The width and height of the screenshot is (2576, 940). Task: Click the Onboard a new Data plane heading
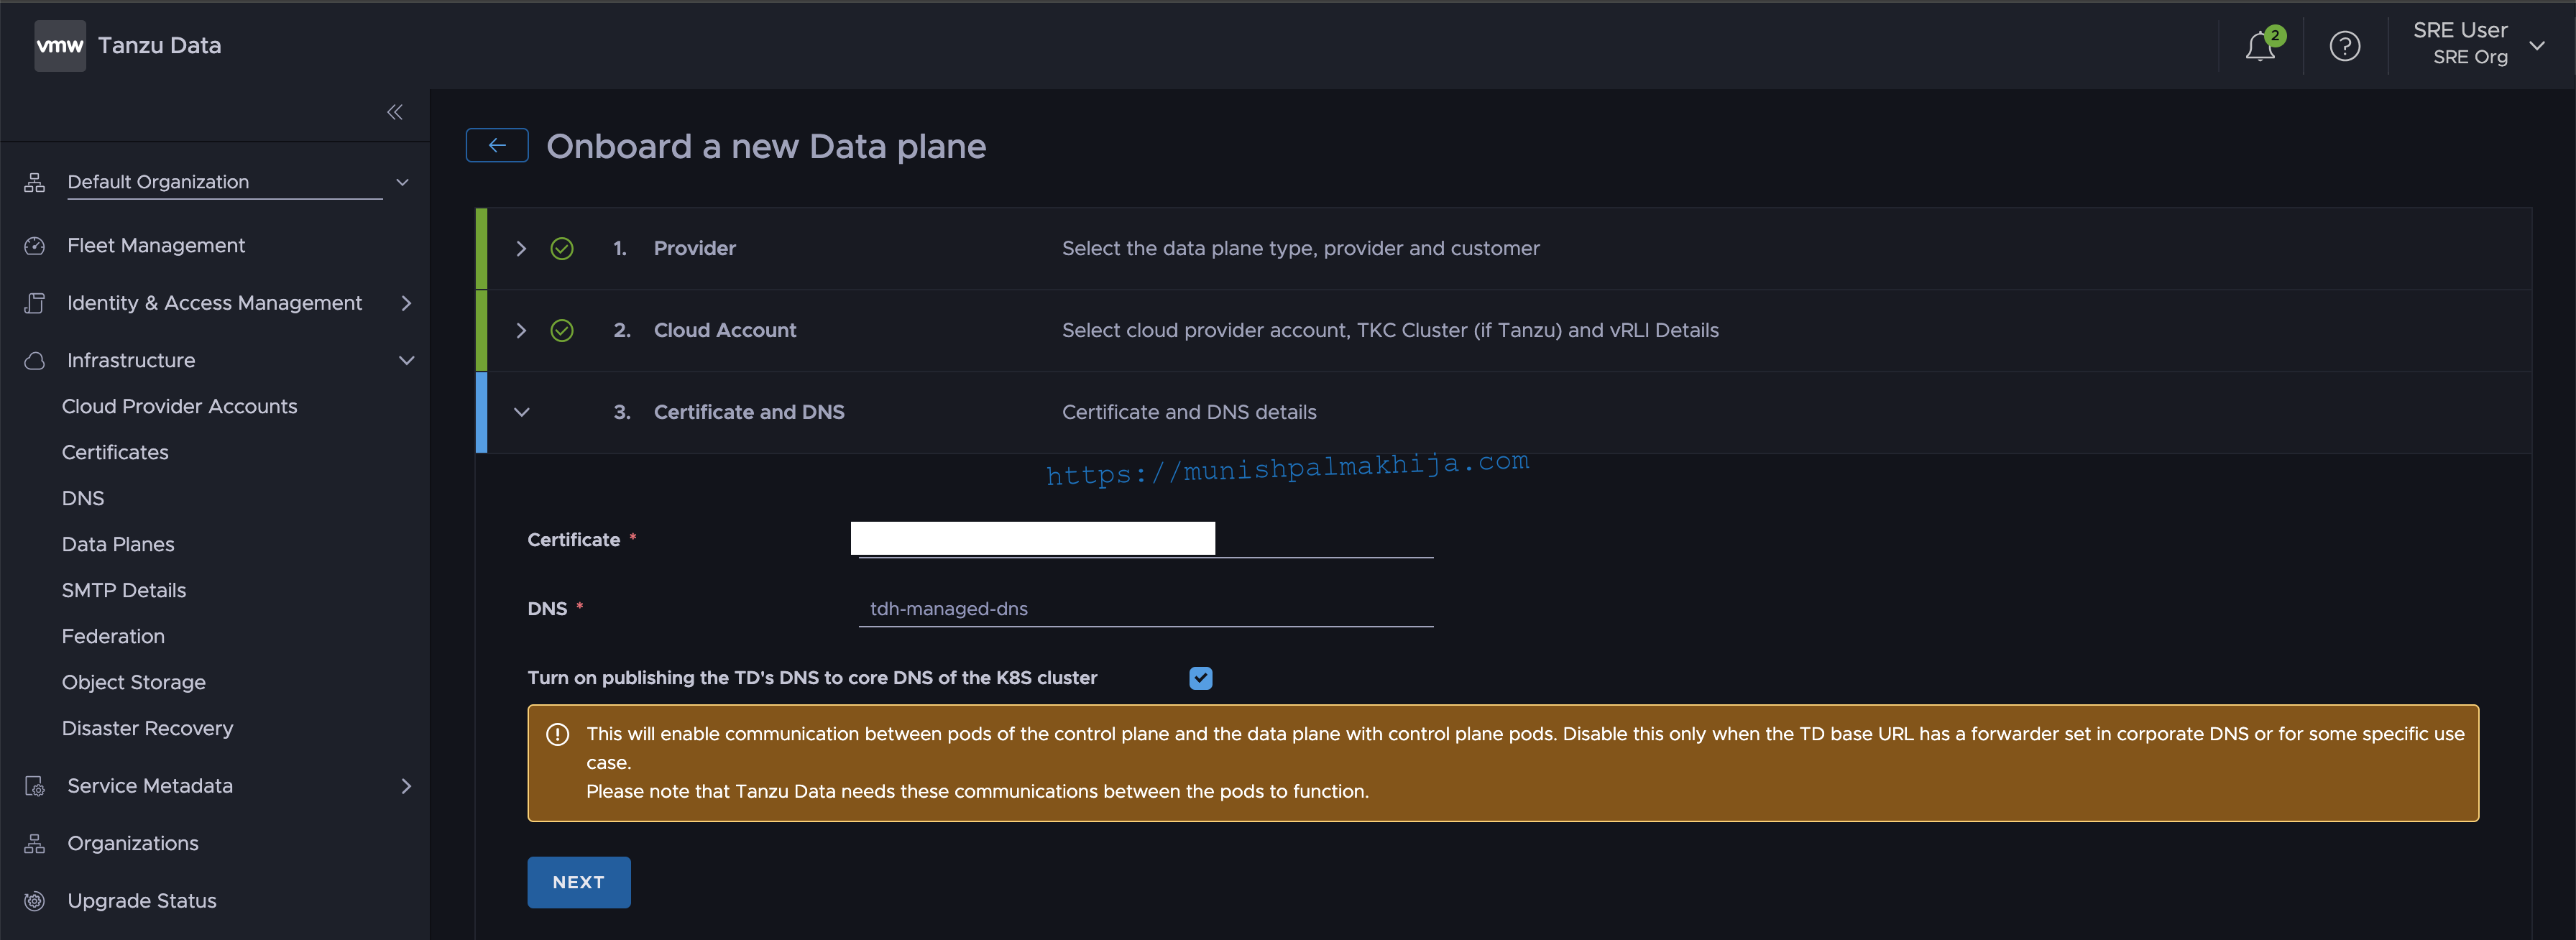[766, 147]
